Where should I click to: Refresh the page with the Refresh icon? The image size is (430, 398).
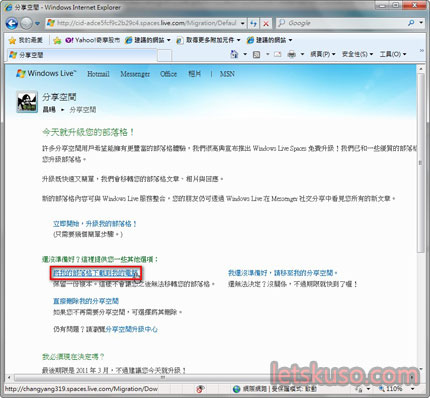254,23
